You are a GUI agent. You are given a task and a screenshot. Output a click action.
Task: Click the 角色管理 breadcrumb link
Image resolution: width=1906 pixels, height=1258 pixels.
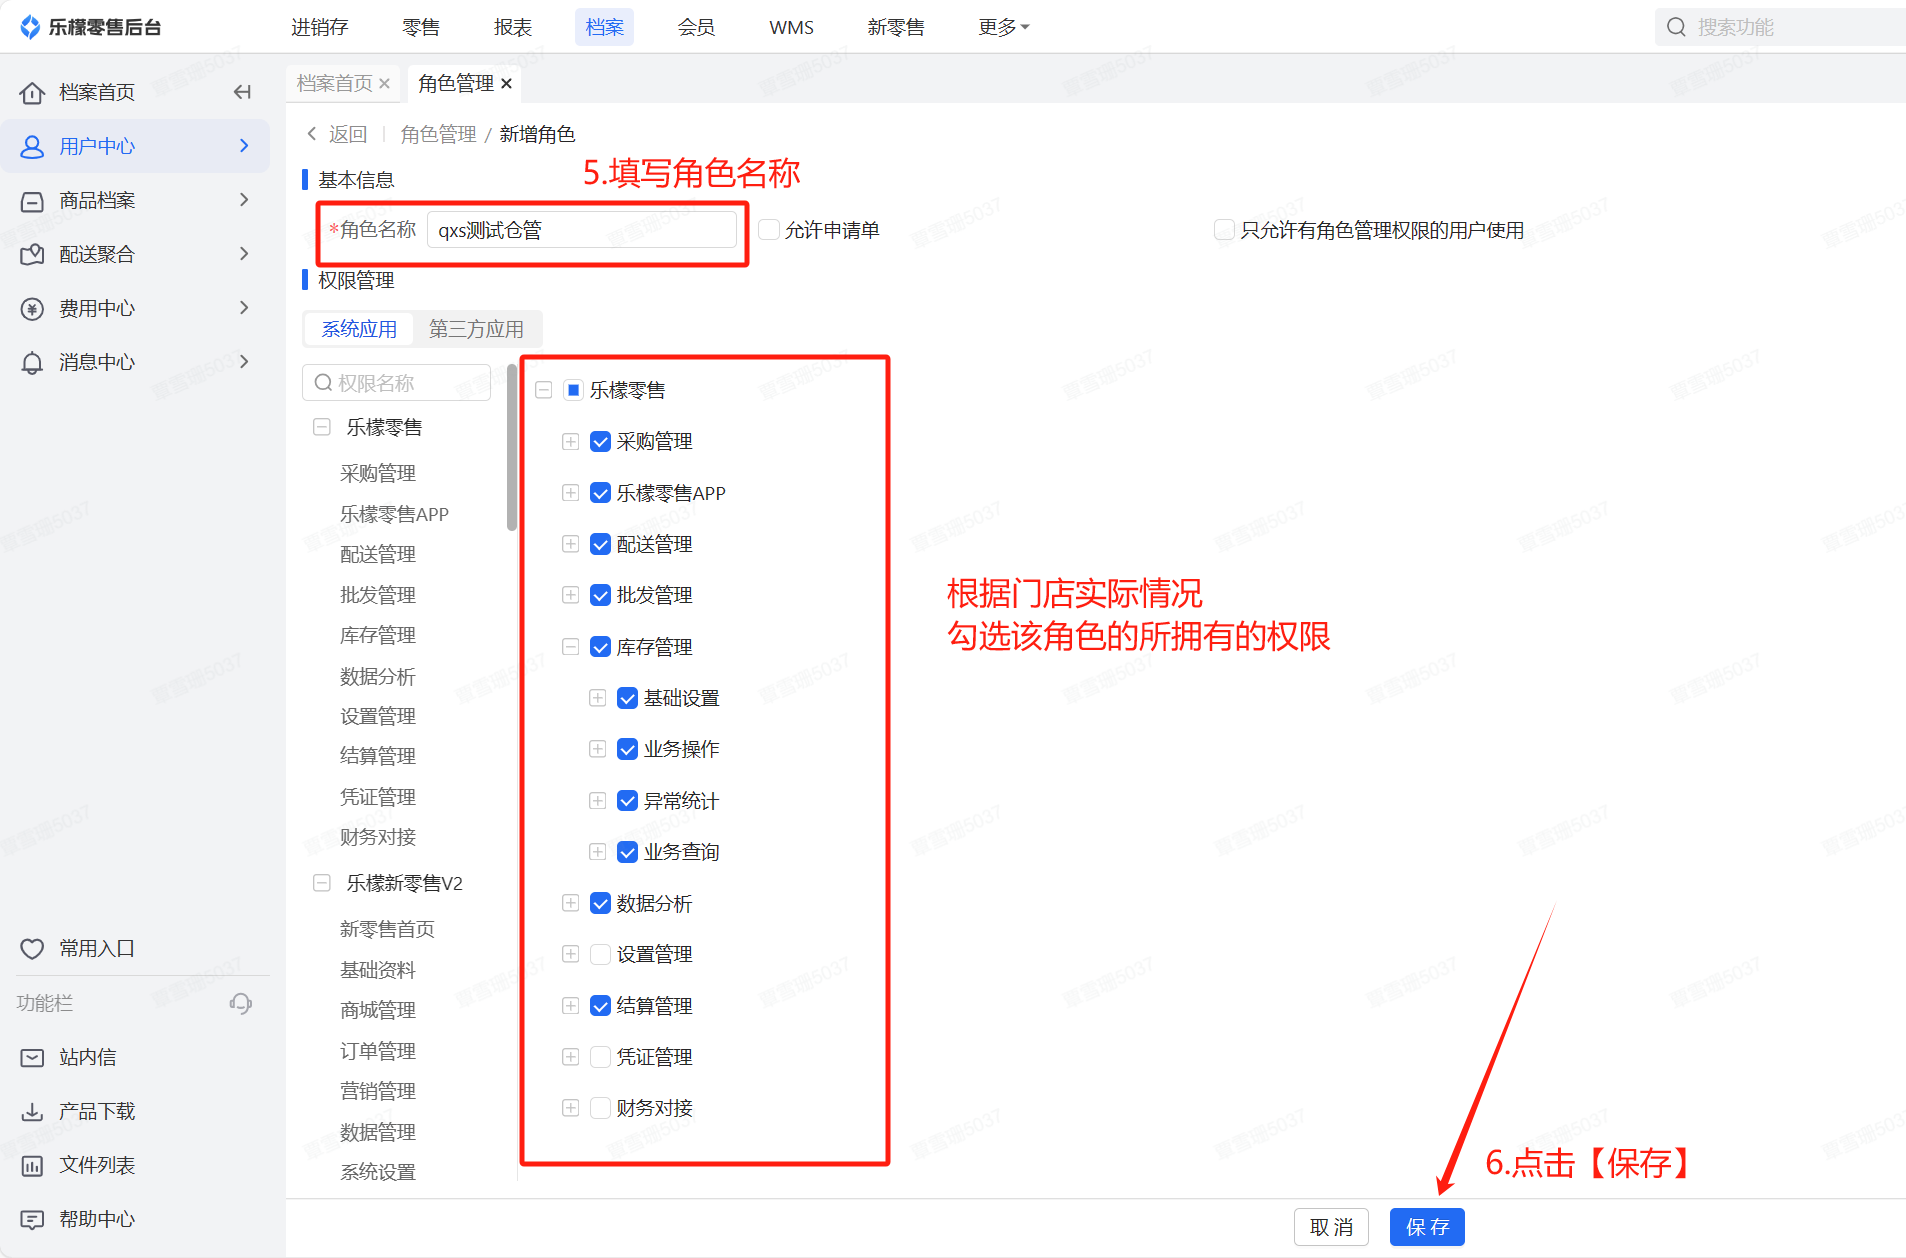click(438, 134)
